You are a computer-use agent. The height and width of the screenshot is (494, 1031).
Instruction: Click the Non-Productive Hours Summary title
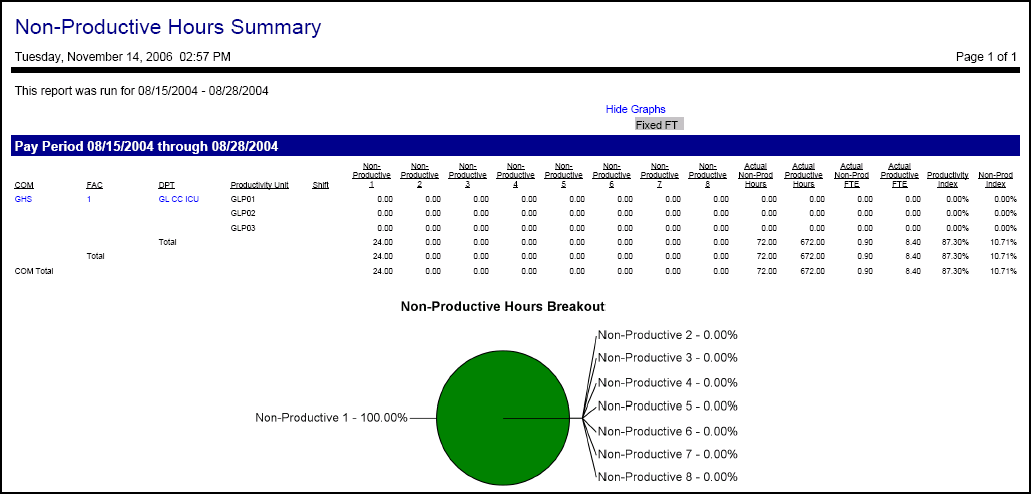(168, 28)
